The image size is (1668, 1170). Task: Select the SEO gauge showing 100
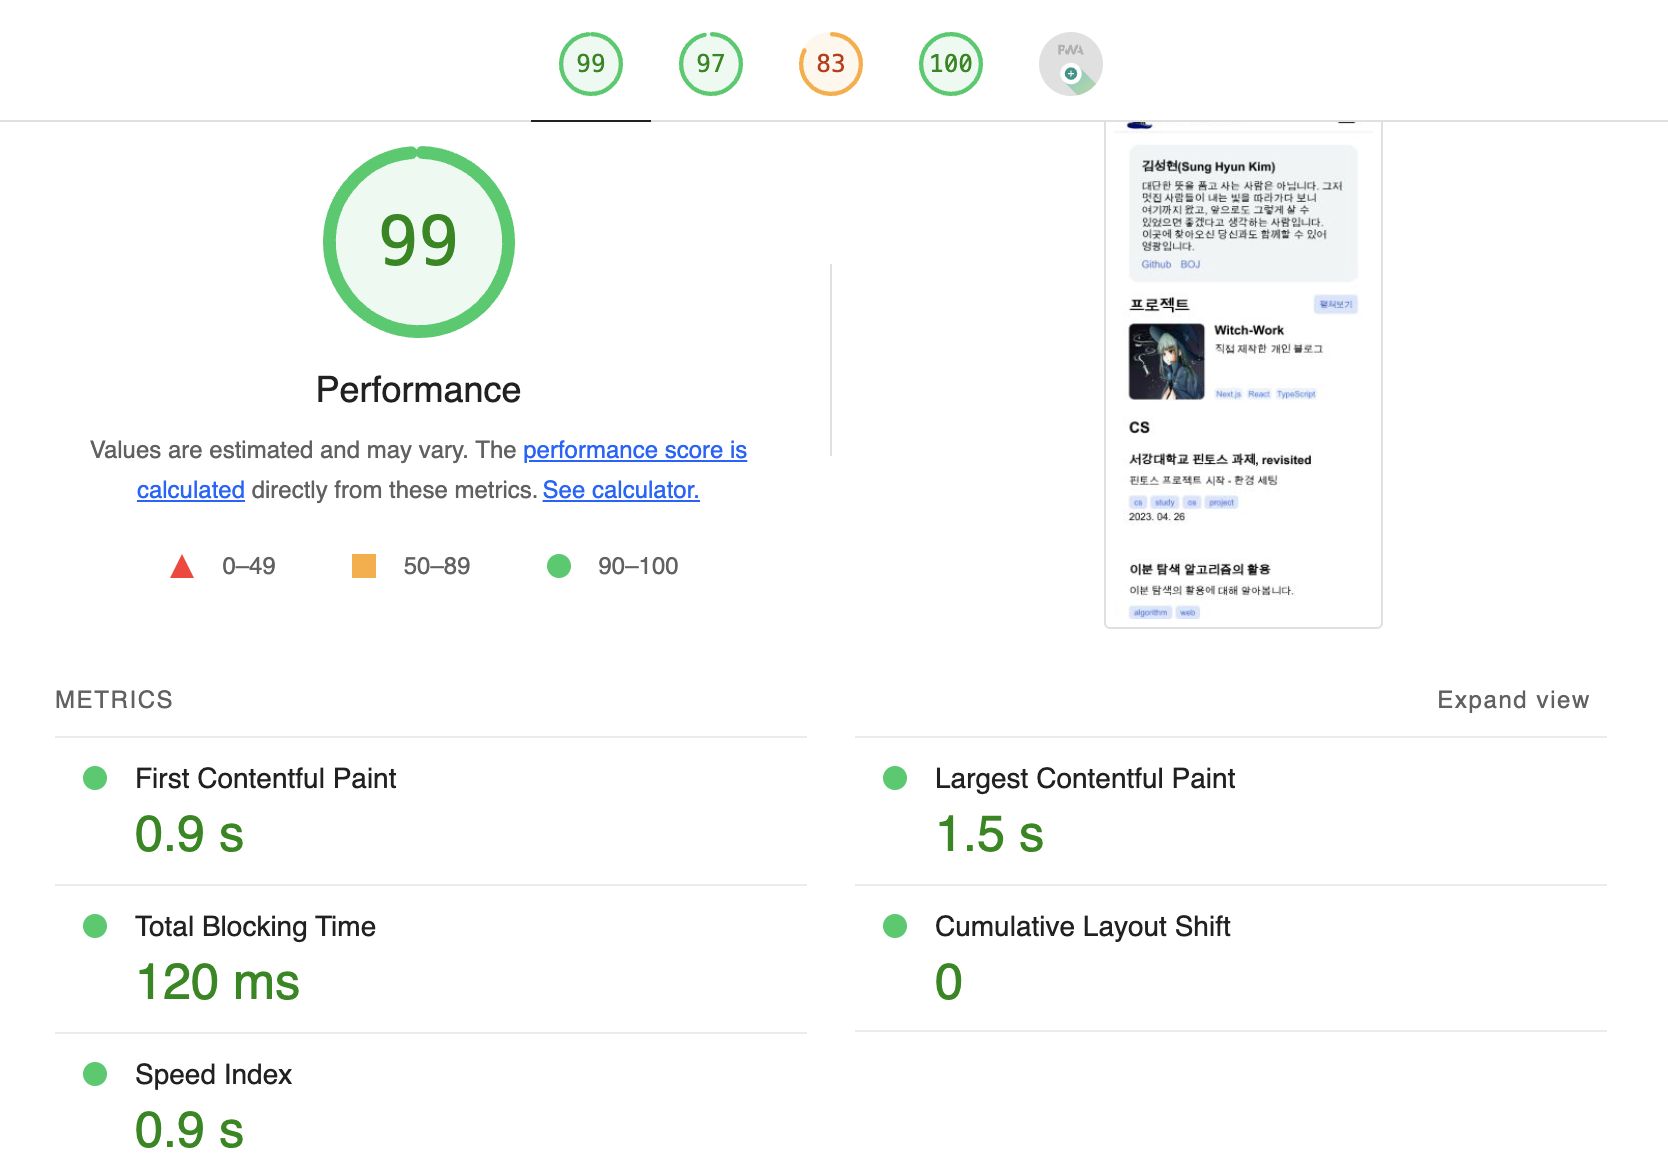(x=950, y=63)
